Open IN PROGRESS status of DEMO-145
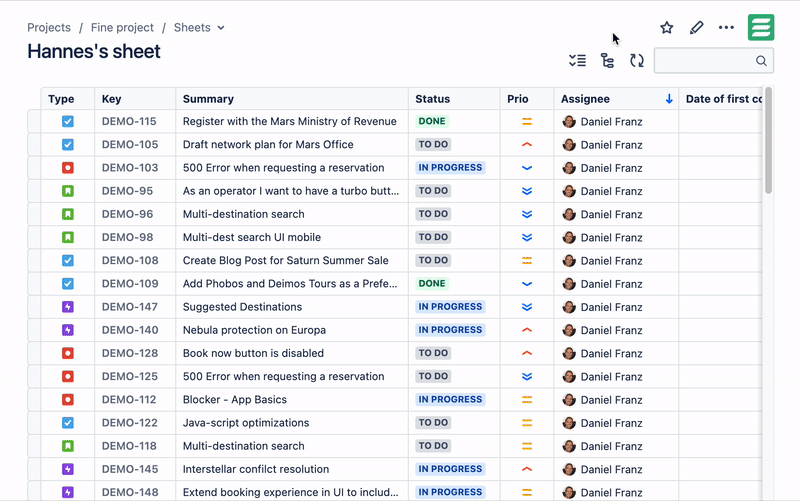 coord(450,469)
